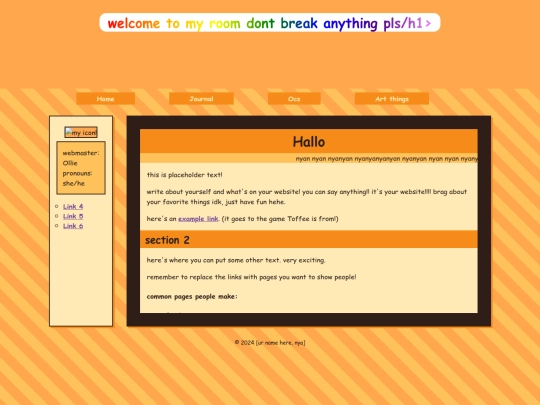
Task: Click the 'section 2' heading bar
Action: pyautogui.click(x=309, y=240)
